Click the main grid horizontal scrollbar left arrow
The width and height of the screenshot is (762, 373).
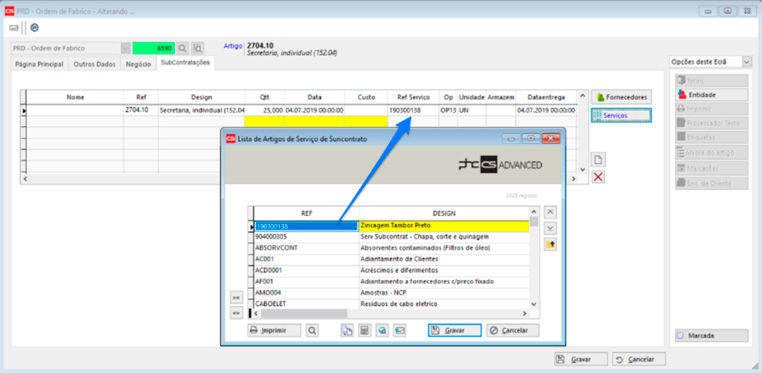[25, 179]
